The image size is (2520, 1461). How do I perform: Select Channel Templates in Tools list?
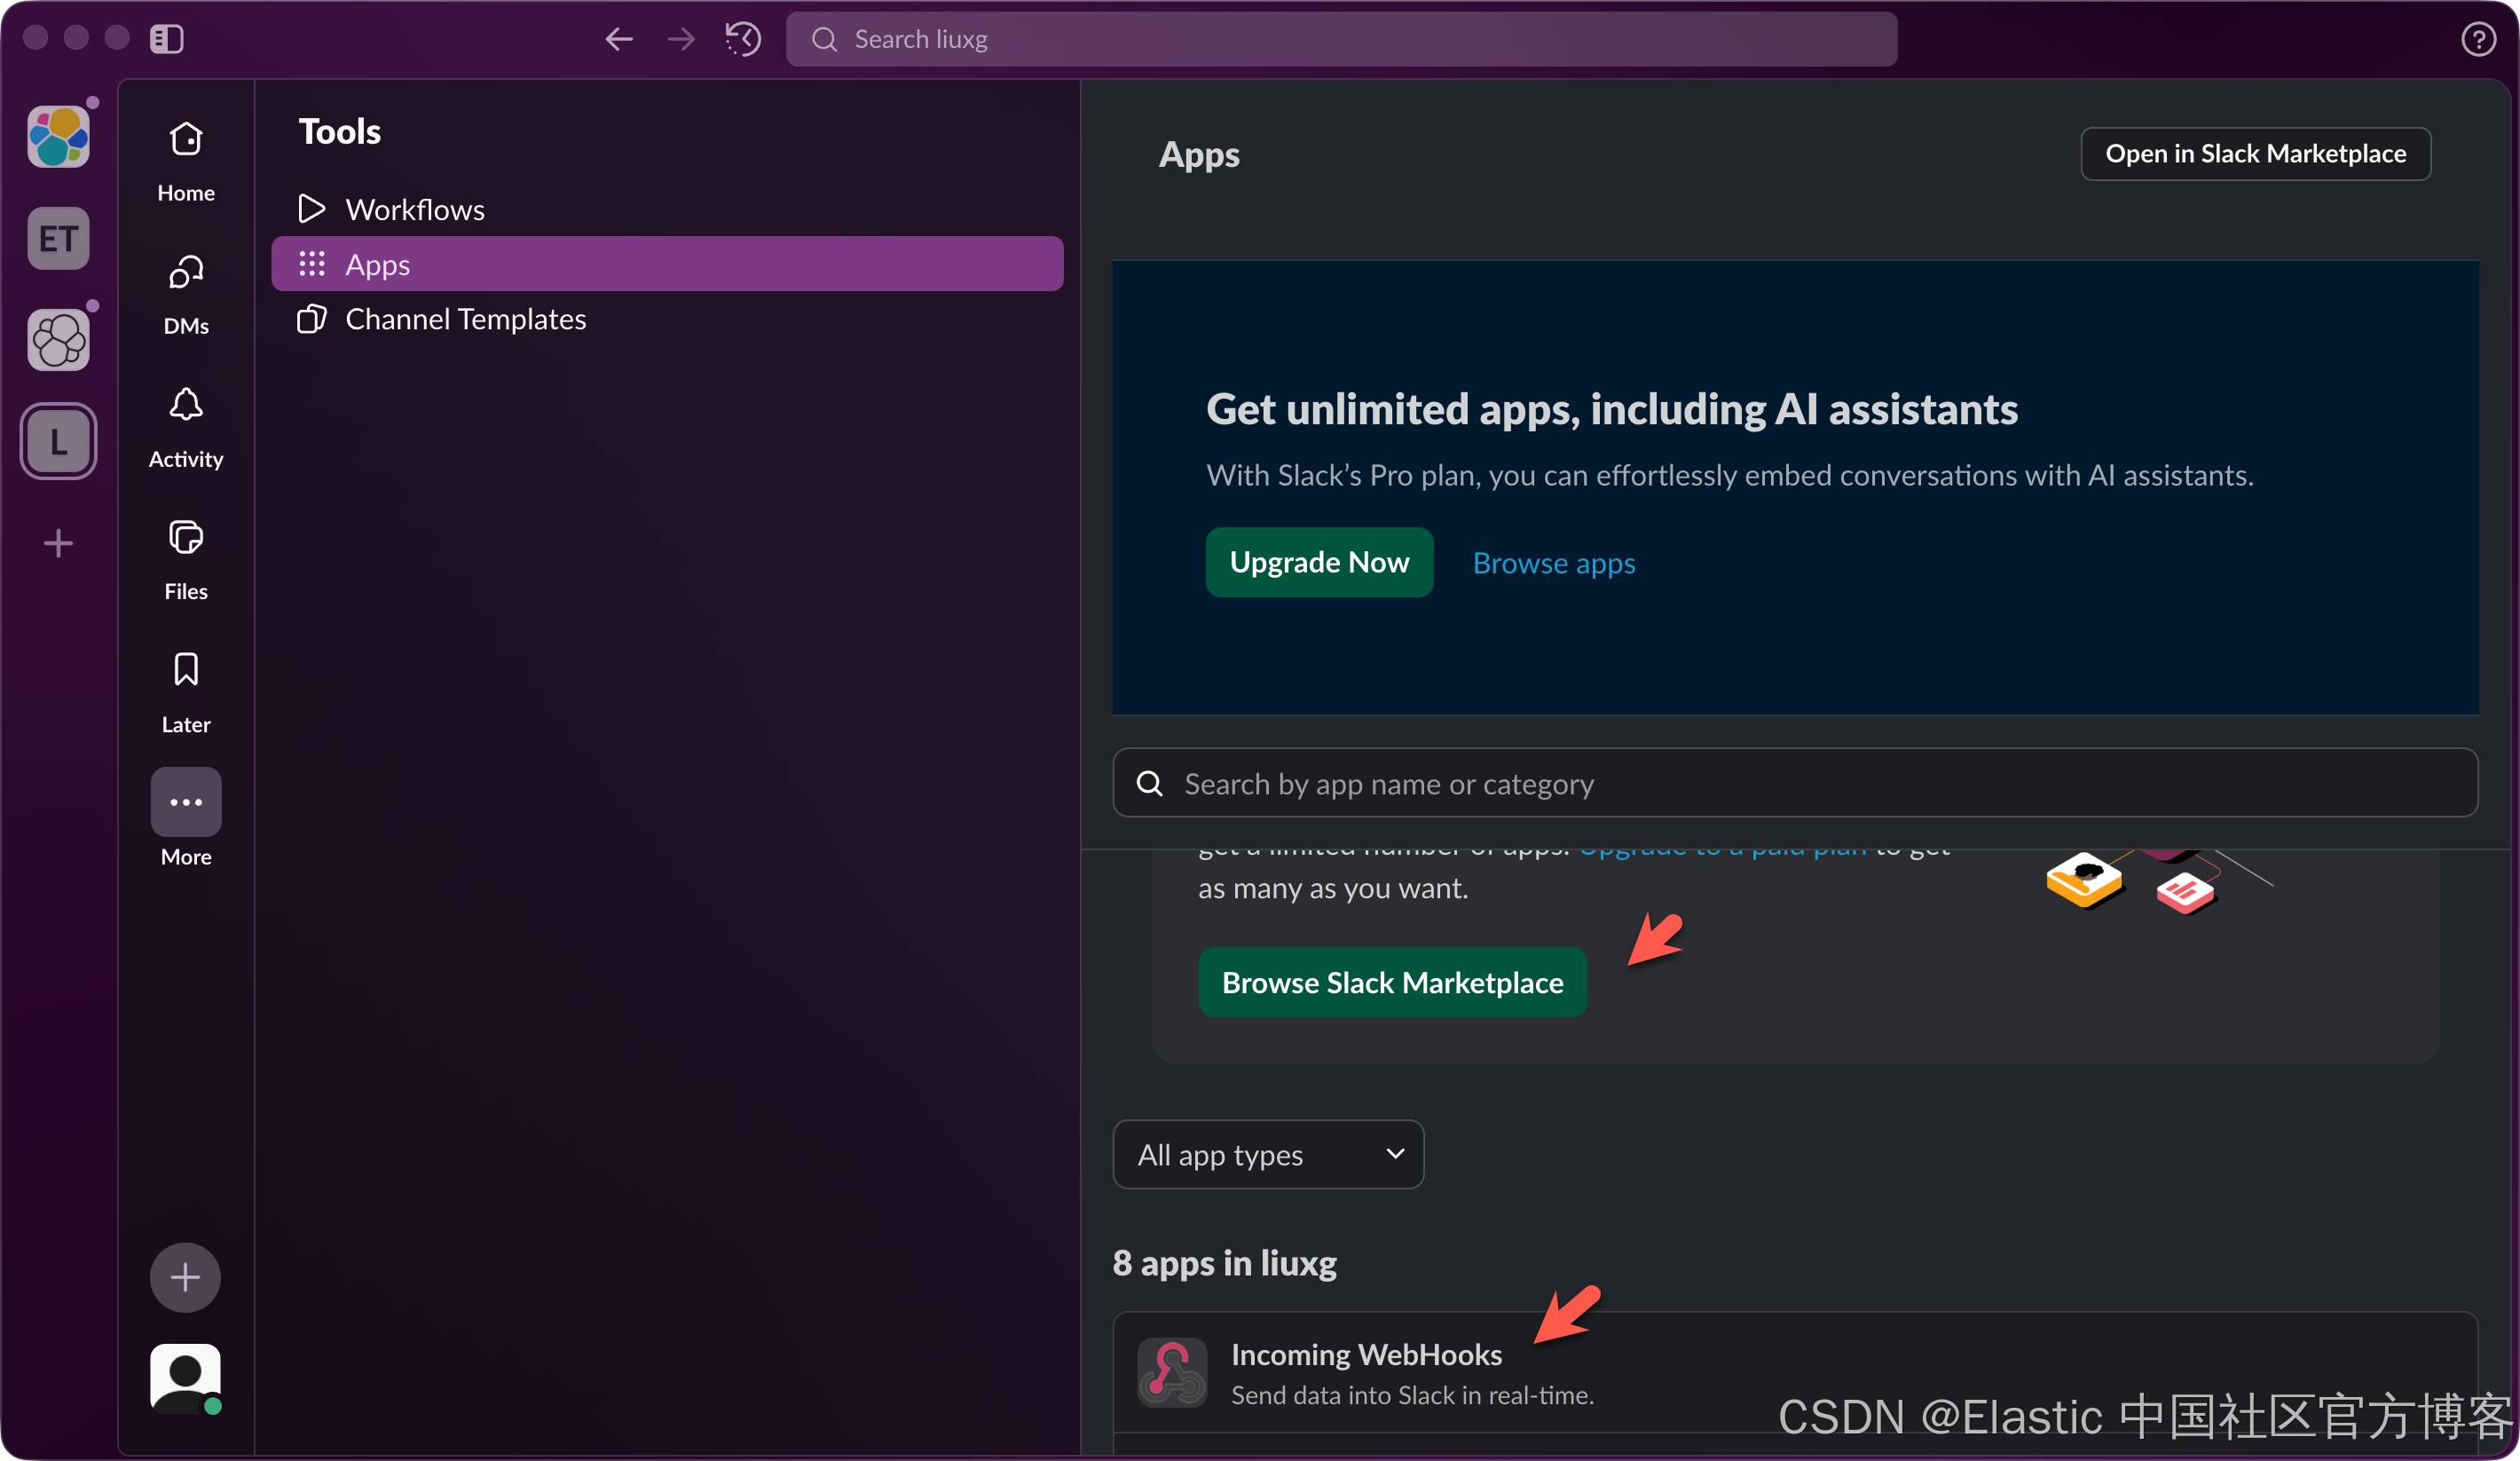[465, 319]
